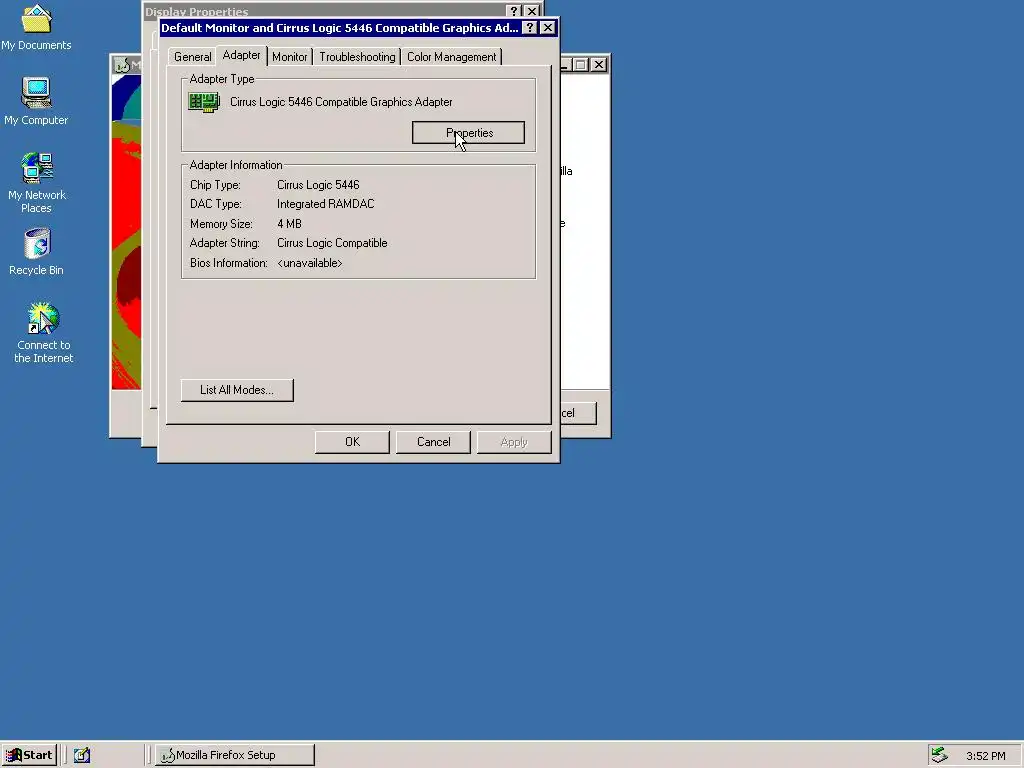
Task: Click the colorful Firefox Setup banner image
Action: click(126, 232)
